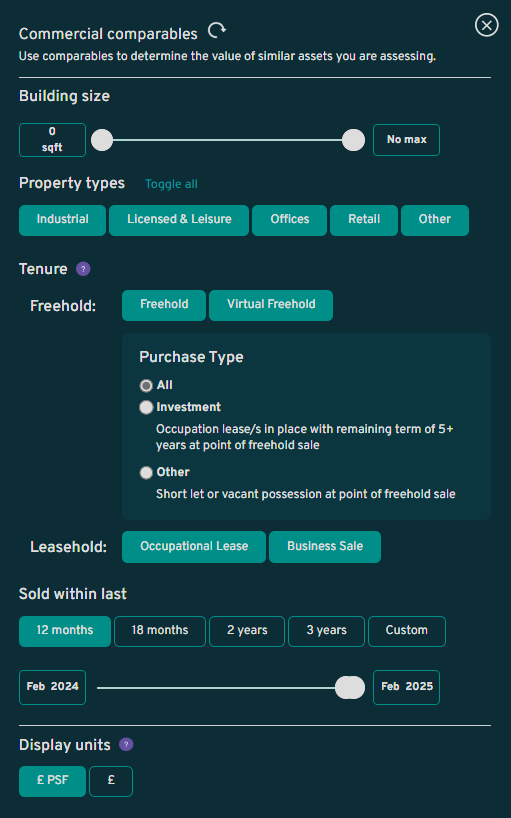Close the Commercial comparables panel

(x=486, y=25)
